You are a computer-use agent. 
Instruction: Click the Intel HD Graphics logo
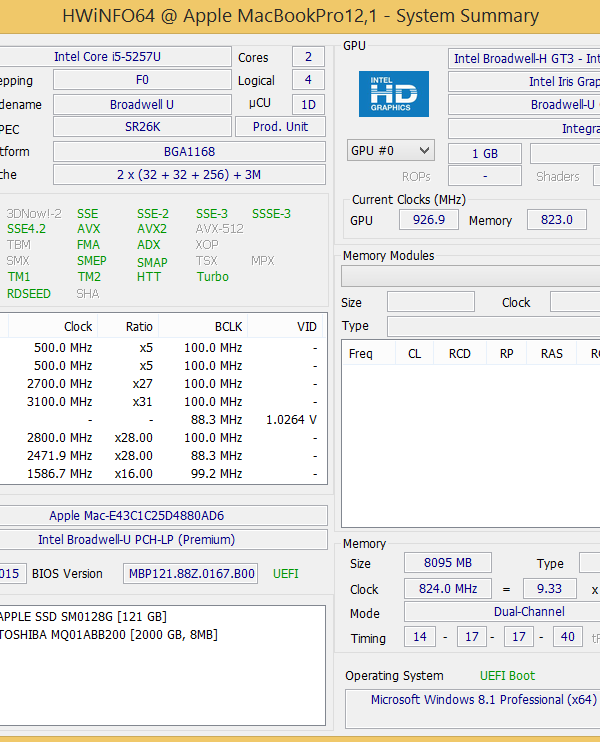(394, 94)
